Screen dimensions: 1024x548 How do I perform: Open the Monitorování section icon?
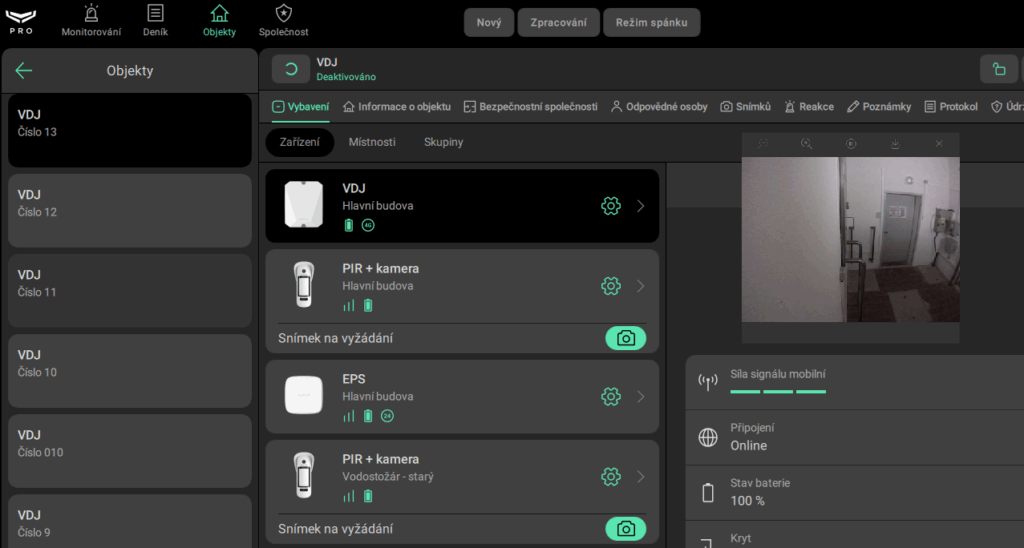pyautogui.click(x=91, y=14)
